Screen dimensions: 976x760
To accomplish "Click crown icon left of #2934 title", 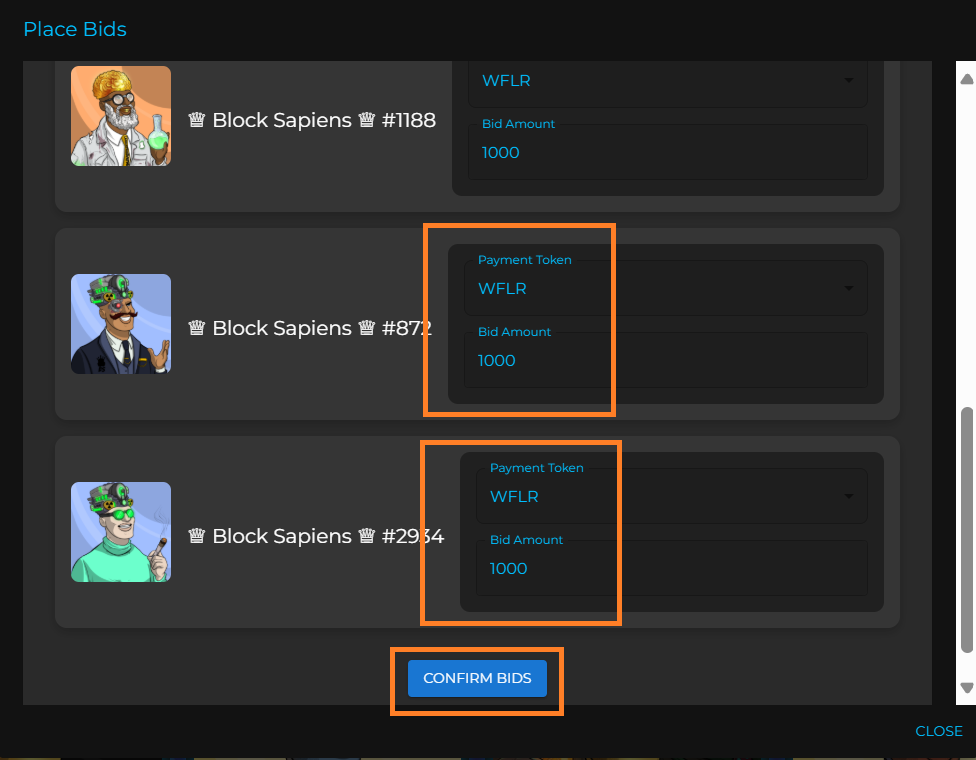I will click(x=196, y=537).
